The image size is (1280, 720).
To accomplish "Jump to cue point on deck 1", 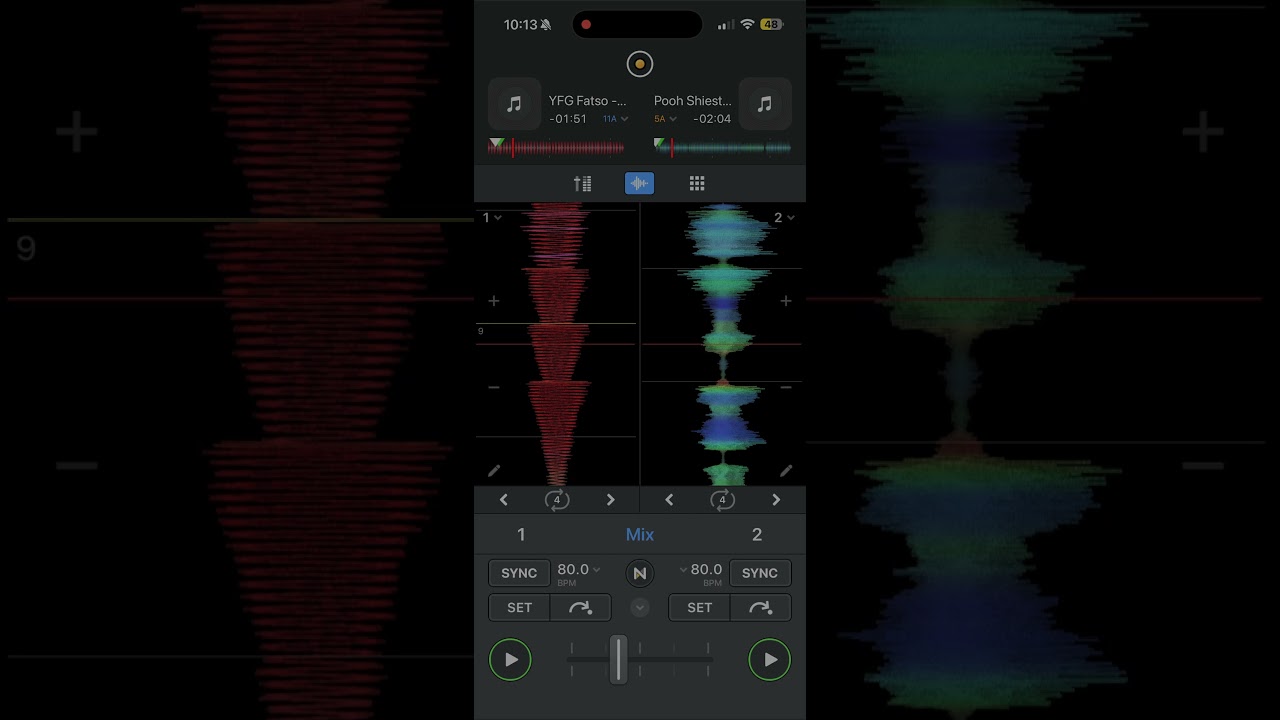I will [580, 607].
